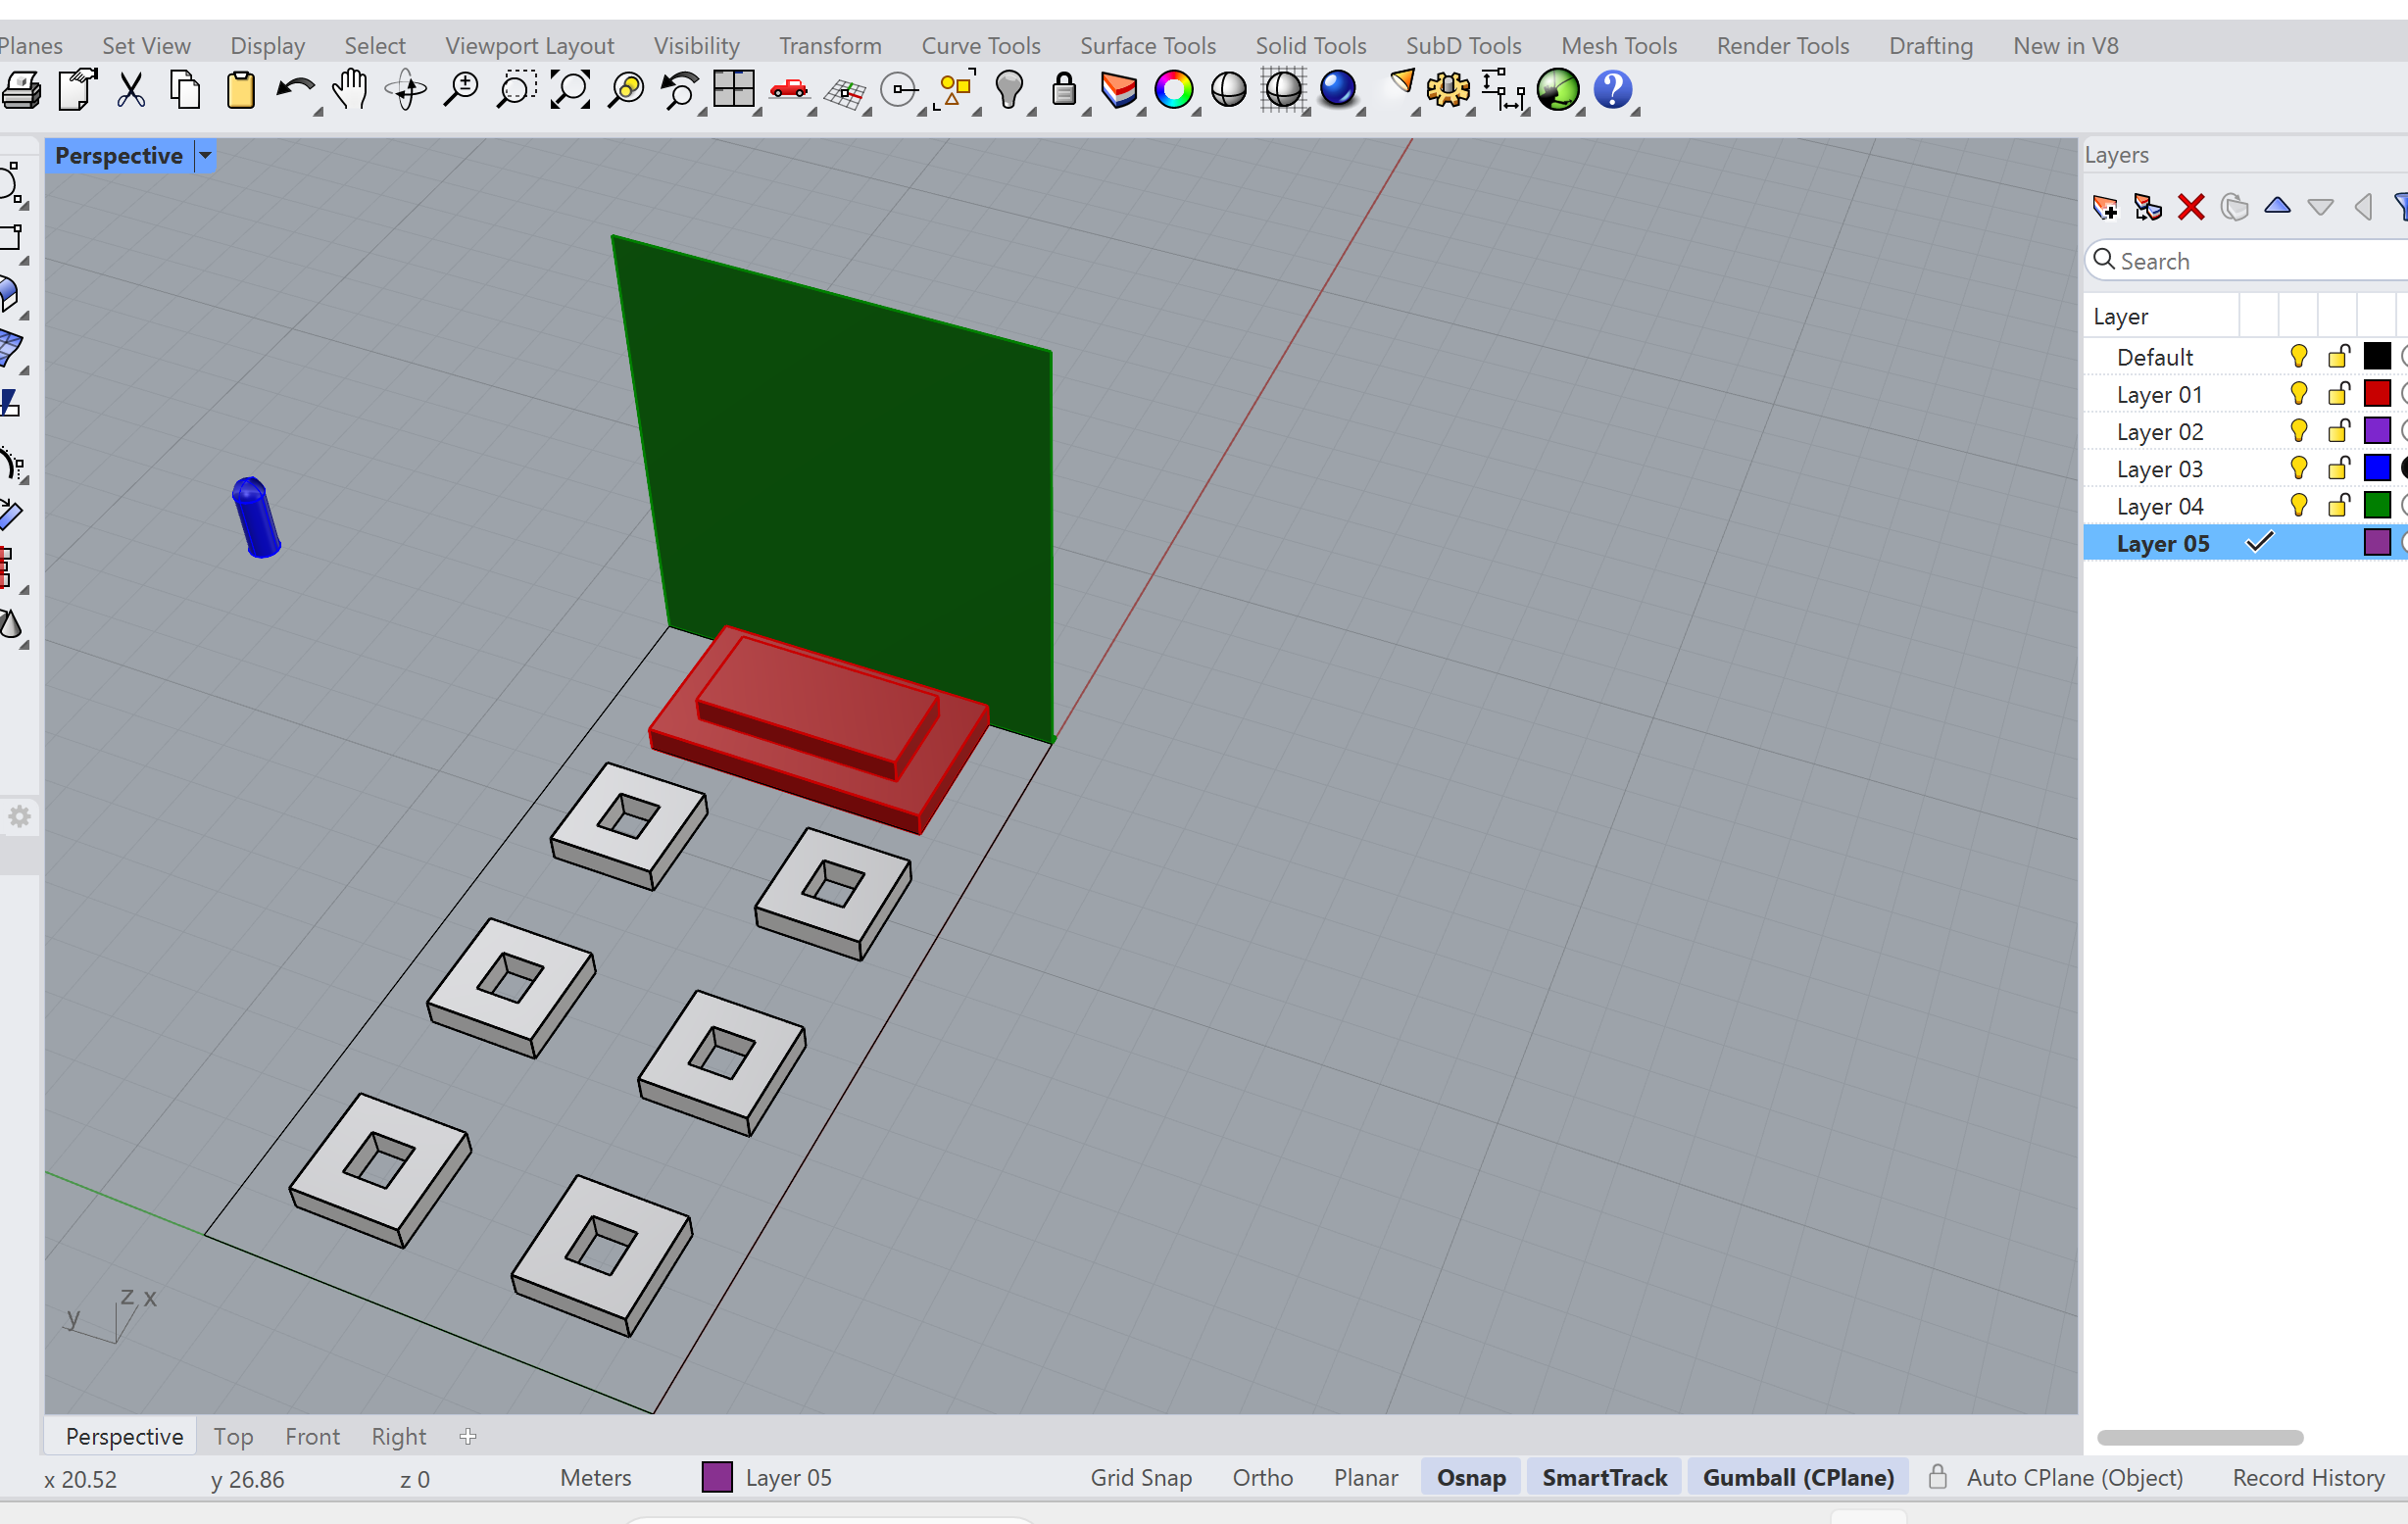Click the New Layer icon in Layers panel
2408x1524 pixels.
click(2105, 207)
